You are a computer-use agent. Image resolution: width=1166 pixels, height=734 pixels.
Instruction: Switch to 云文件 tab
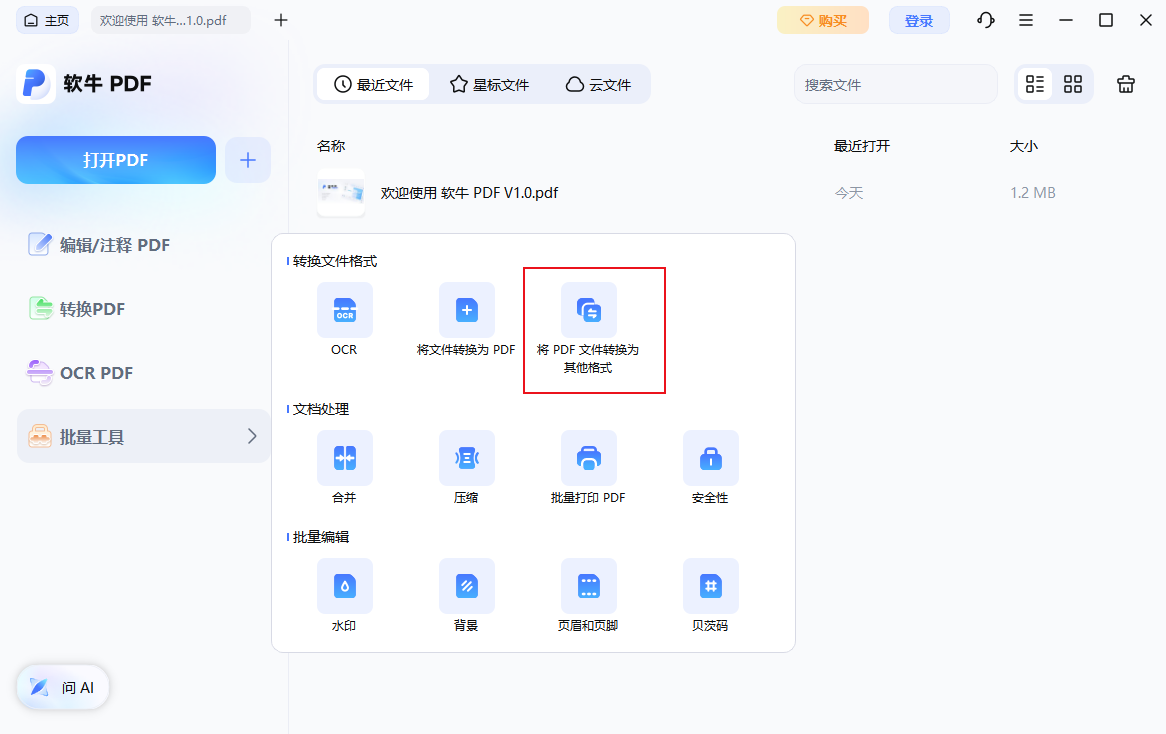point(599,85)
